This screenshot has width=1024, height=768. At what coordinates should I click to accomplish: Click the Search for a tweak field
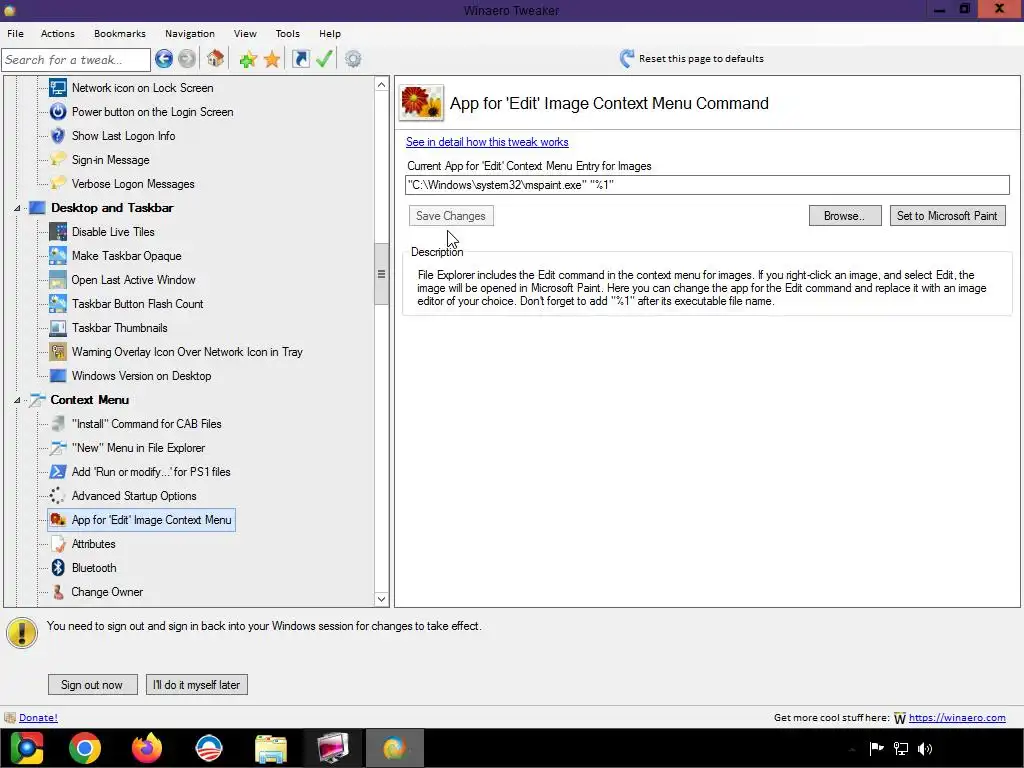(76, 59)
